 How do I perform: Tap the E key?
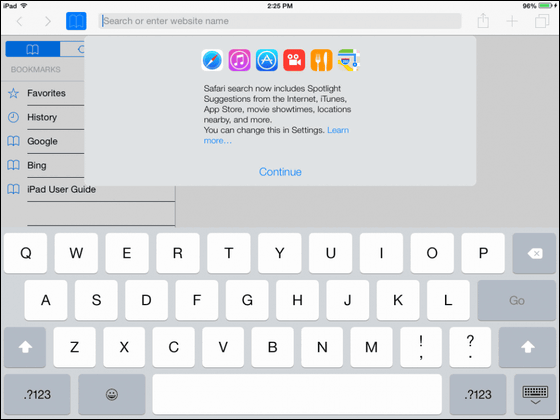click(x=127, y=253)
